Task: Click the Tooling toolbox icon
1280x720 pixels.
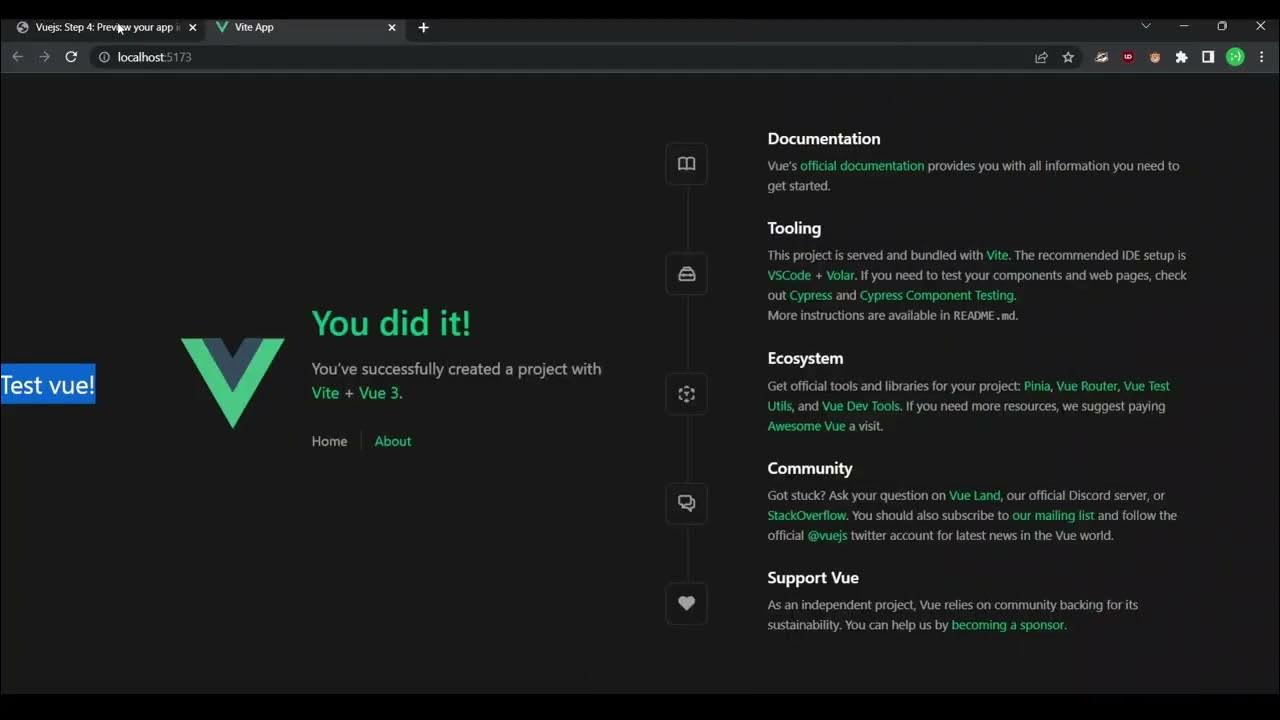Action: click(x=686, y=274)
